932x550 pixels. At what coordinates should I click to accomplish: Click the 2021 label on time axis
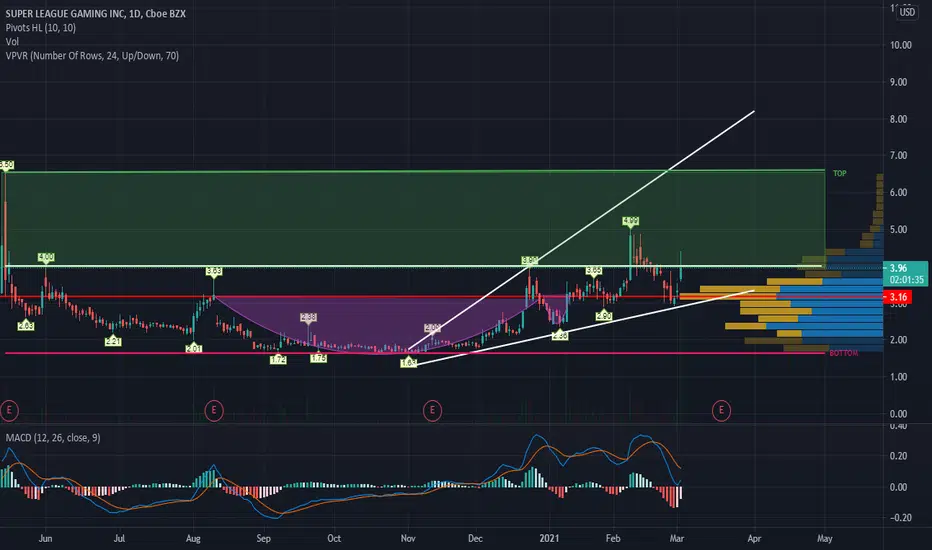549,538
